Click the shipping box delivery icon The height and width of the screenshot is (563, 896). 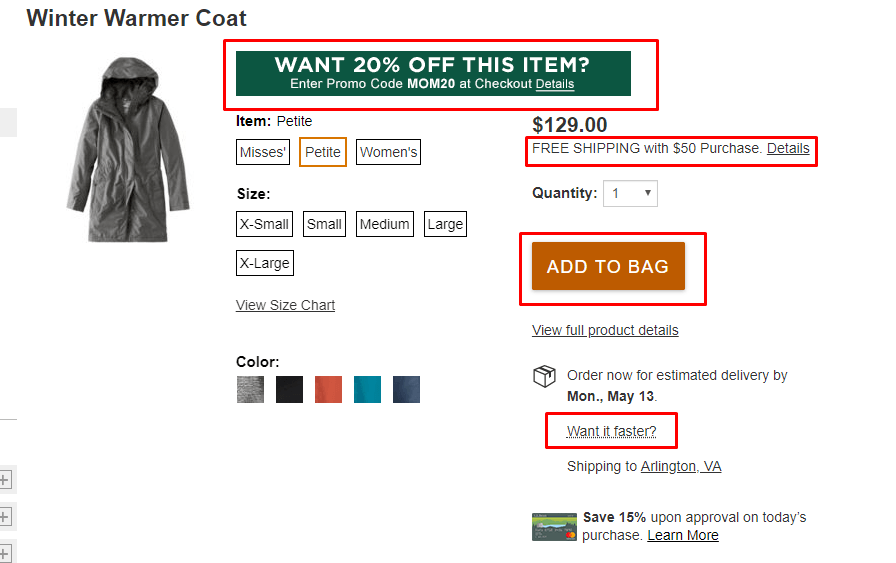pos(544,377)
